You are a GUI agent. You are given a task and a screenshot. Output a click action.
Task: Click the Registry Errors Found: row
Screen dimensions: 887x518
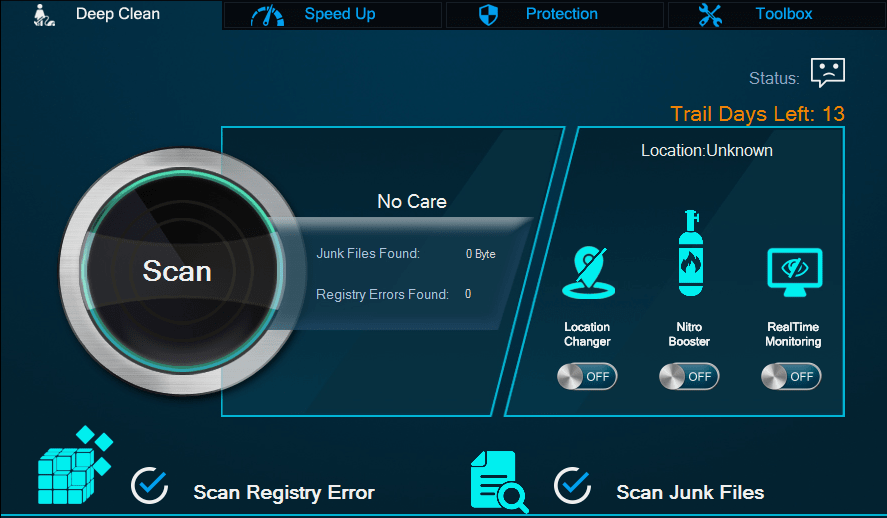[x=394, y=294]
